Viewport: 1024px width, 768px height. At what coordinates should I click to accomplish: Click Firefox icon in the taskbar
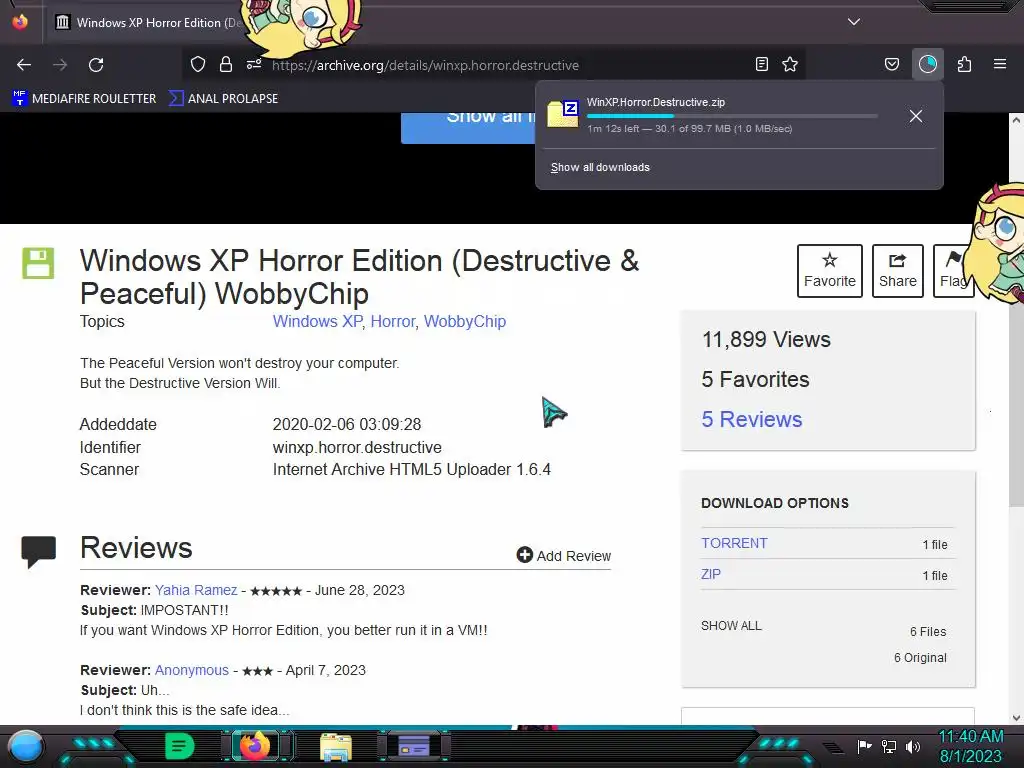pos(255,746)
